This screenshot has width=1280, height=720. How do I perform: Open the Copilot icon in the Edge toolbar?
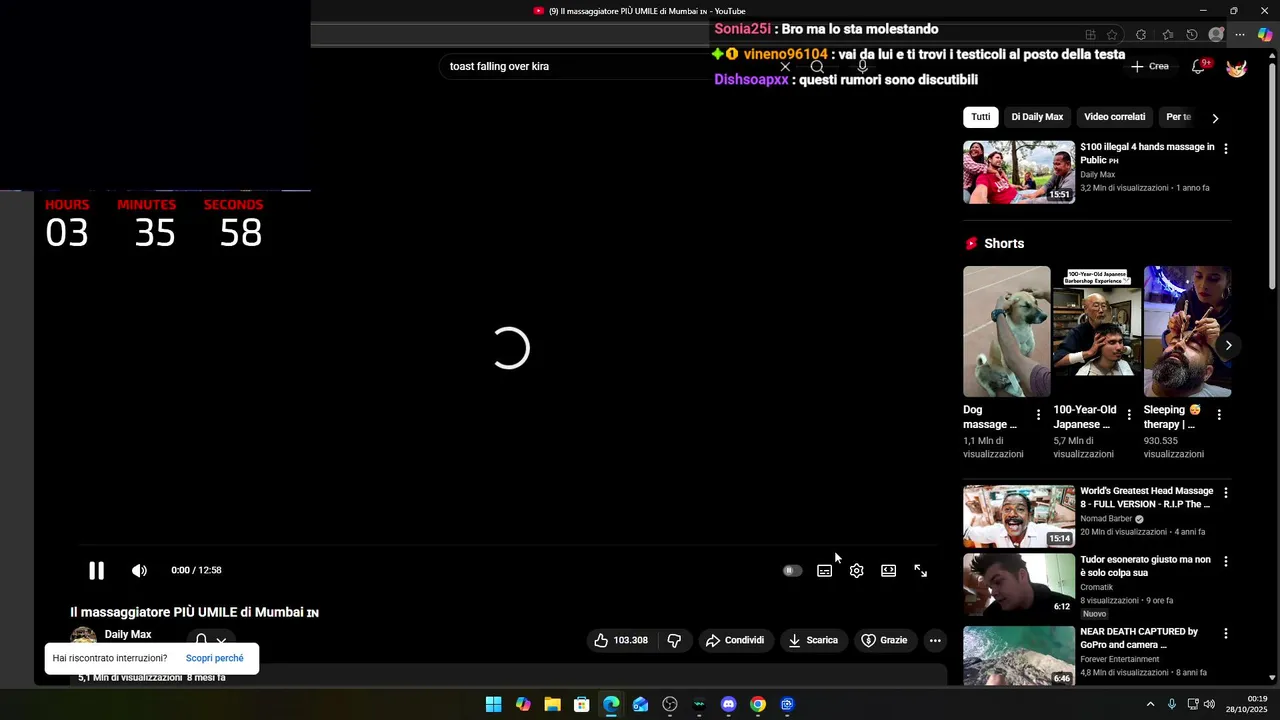(x=1265, y=35)
